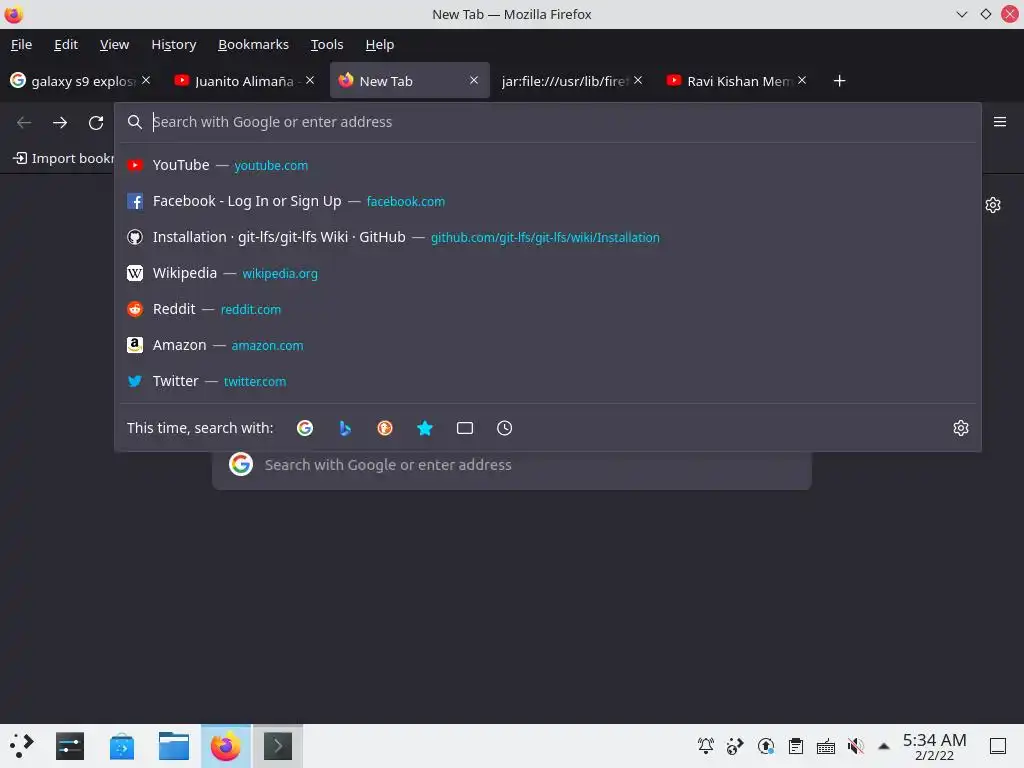The height and width of the screenshot is (768, 1024).
Task: Open the Firefox hamburger application menu
Action: point(1000,122)
